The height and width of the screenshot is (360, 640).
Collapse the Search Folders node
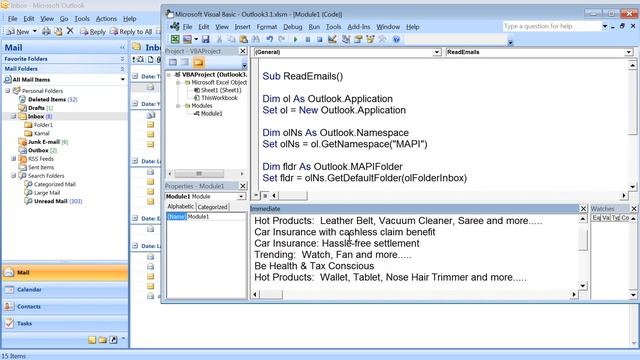pyautogui.click(x=13, y=176)
